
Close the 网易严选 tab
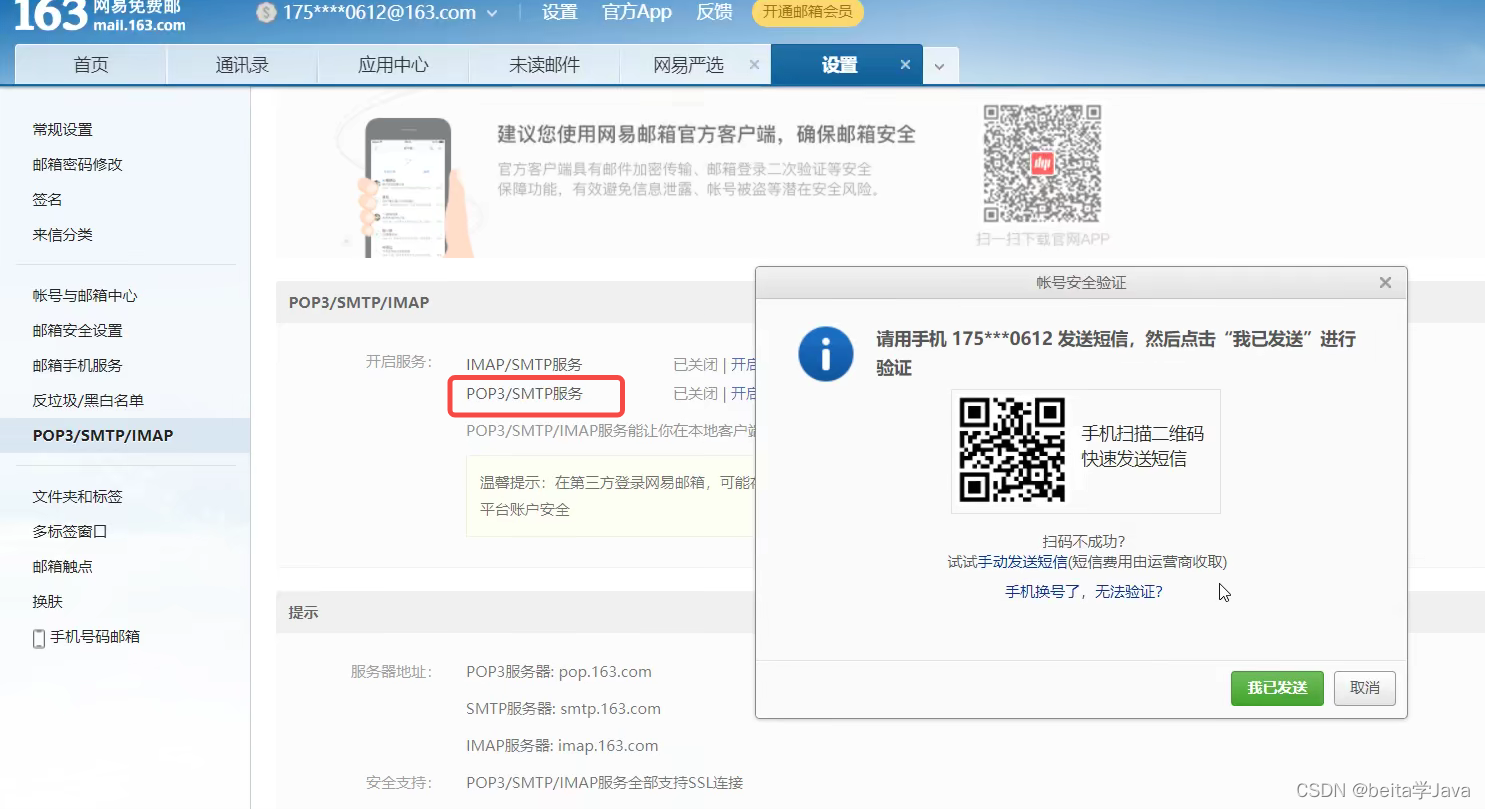754,64
